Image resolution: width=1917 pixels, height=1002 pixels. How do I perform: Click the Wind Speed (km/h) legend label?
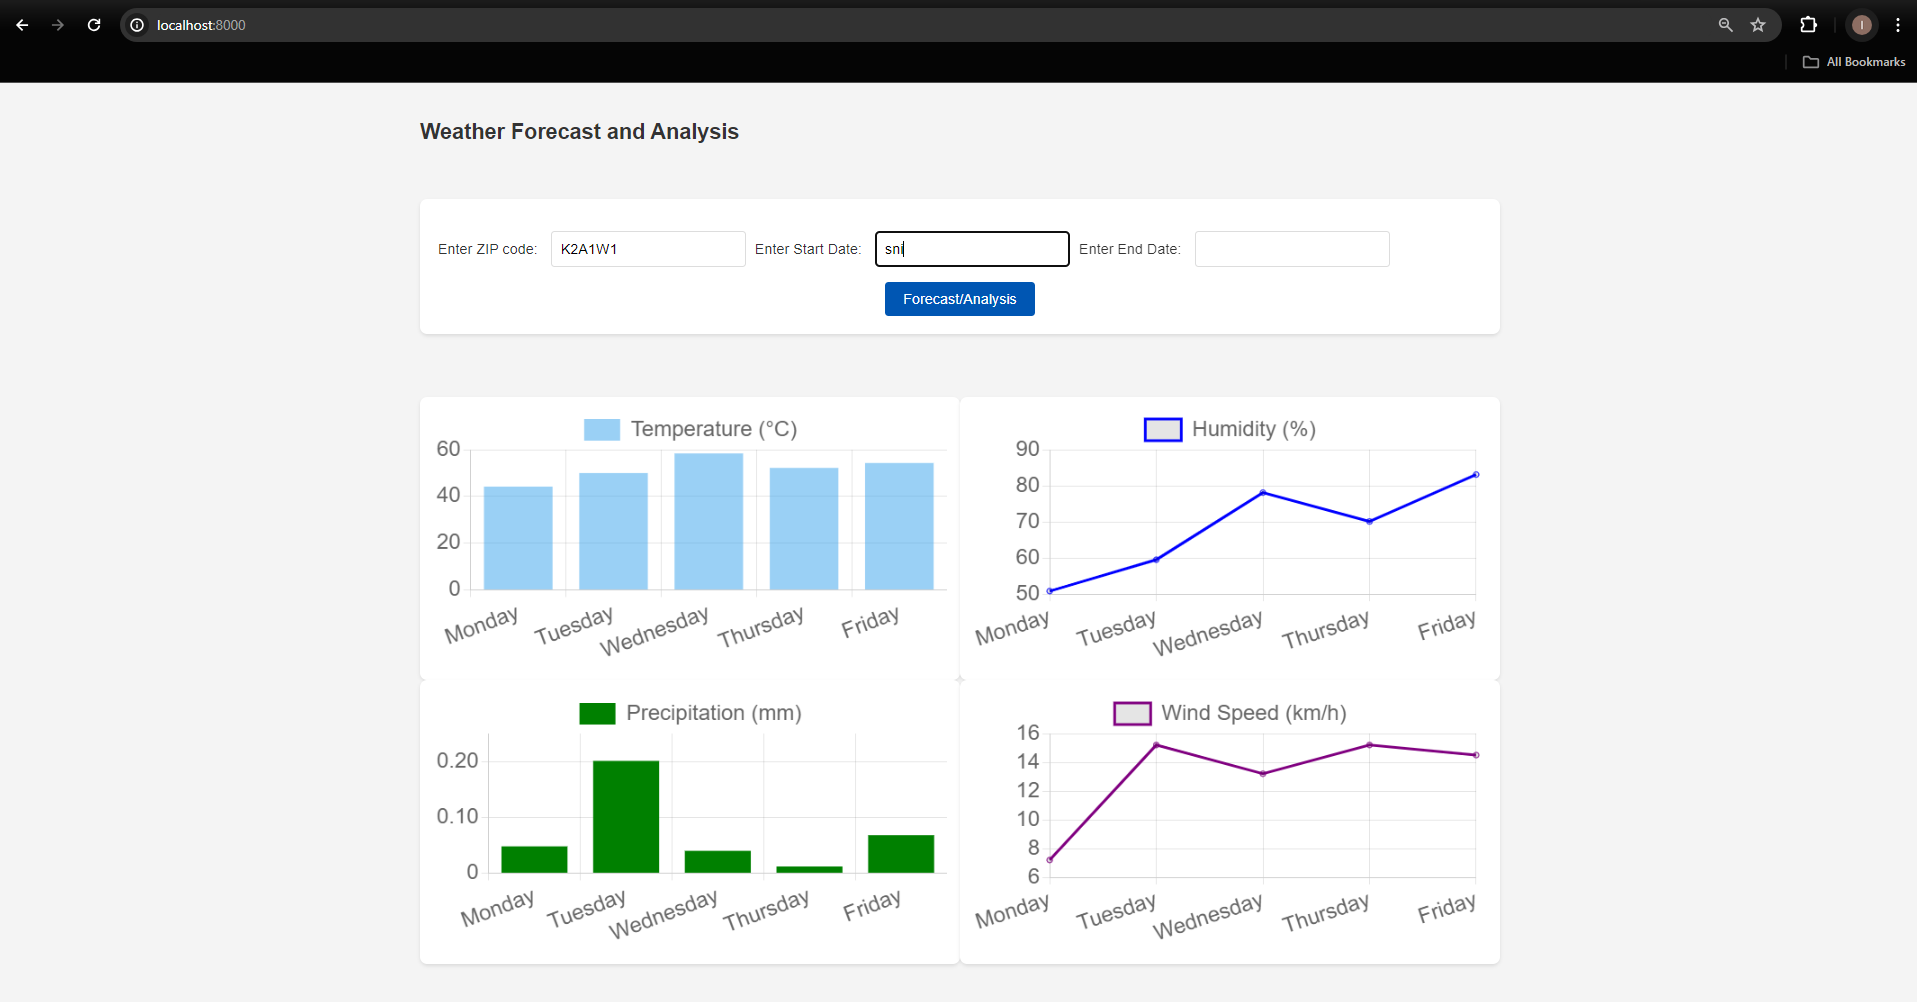click(1254, 713)
